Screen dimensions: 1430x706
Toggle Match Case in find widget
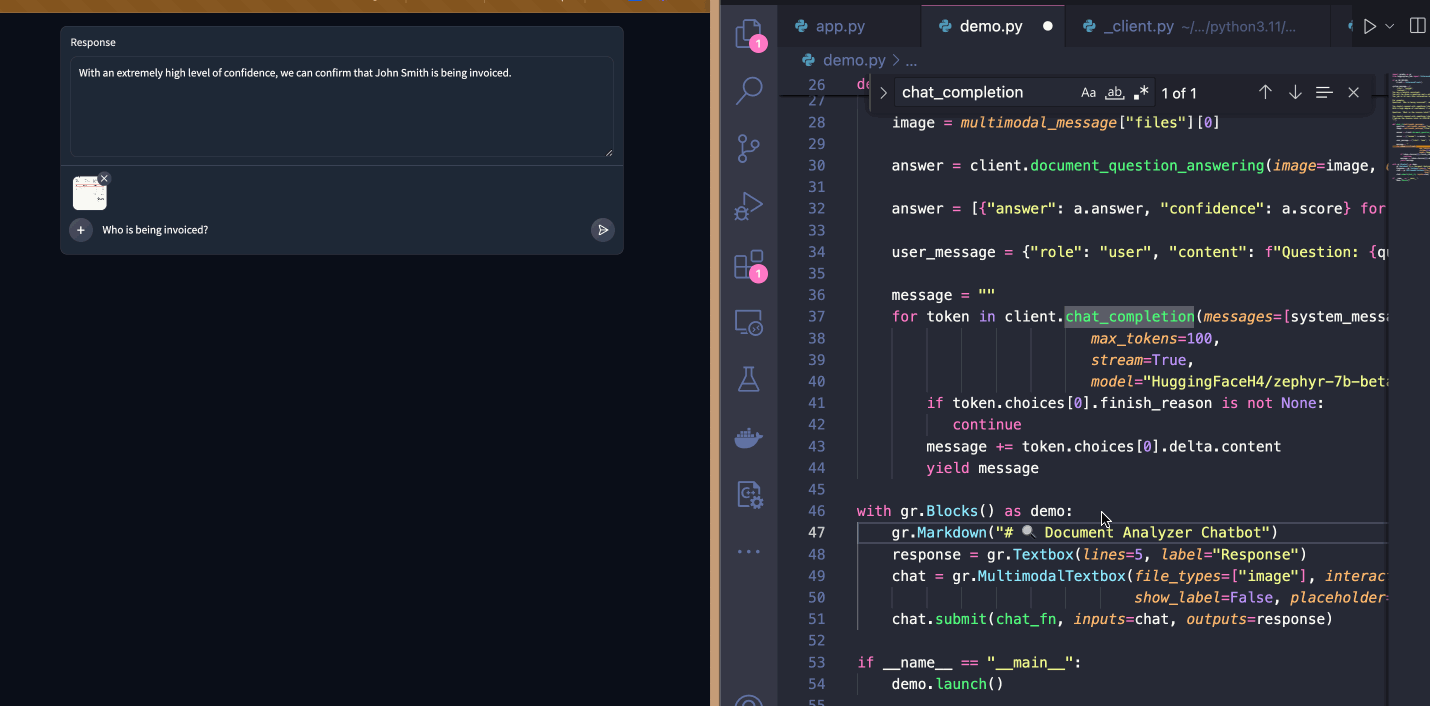coord(1088,93)
